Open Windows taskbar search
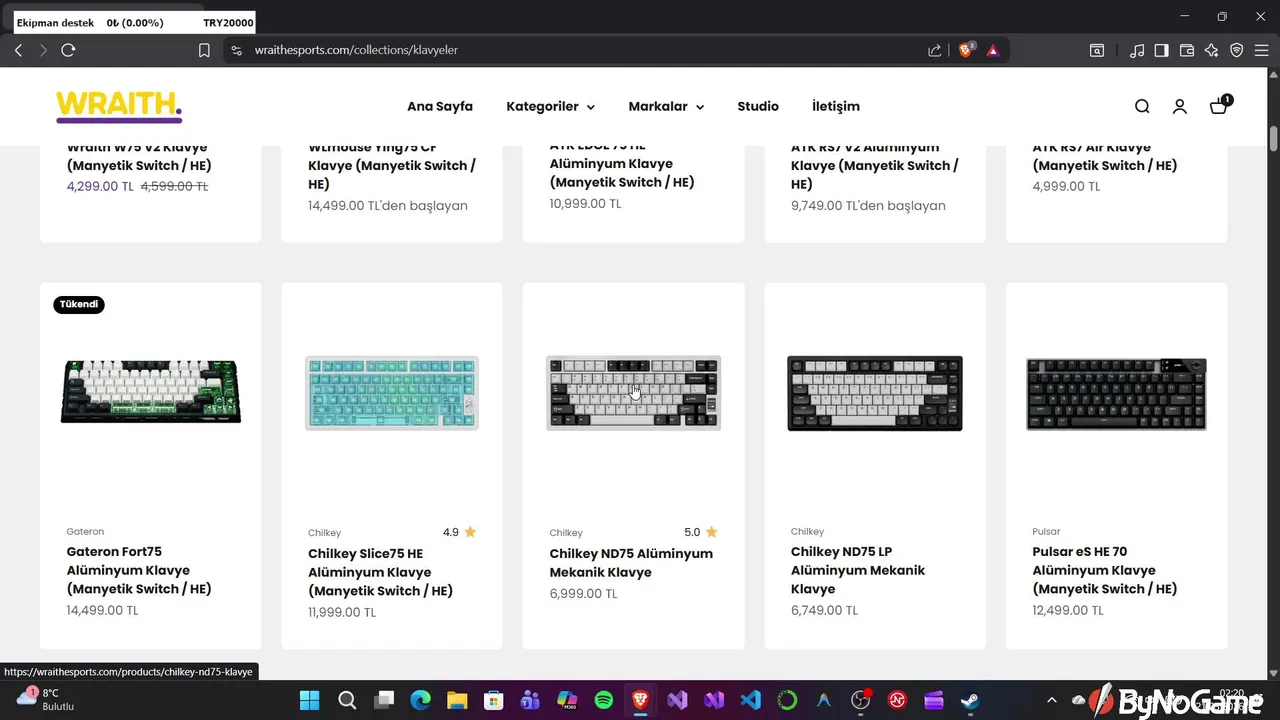 pyautogui.click(x=346, y=700)
